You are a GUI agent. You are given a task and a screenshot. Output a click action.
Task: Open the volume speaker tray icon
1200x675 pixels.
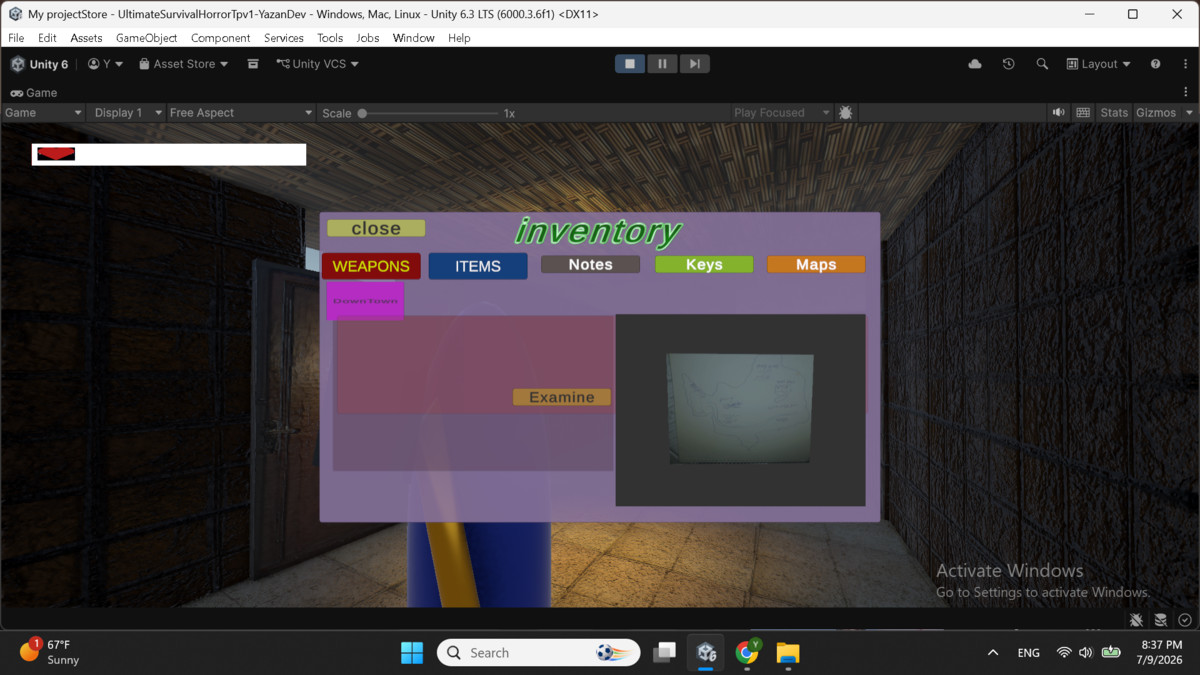(x=1086, y=653)
